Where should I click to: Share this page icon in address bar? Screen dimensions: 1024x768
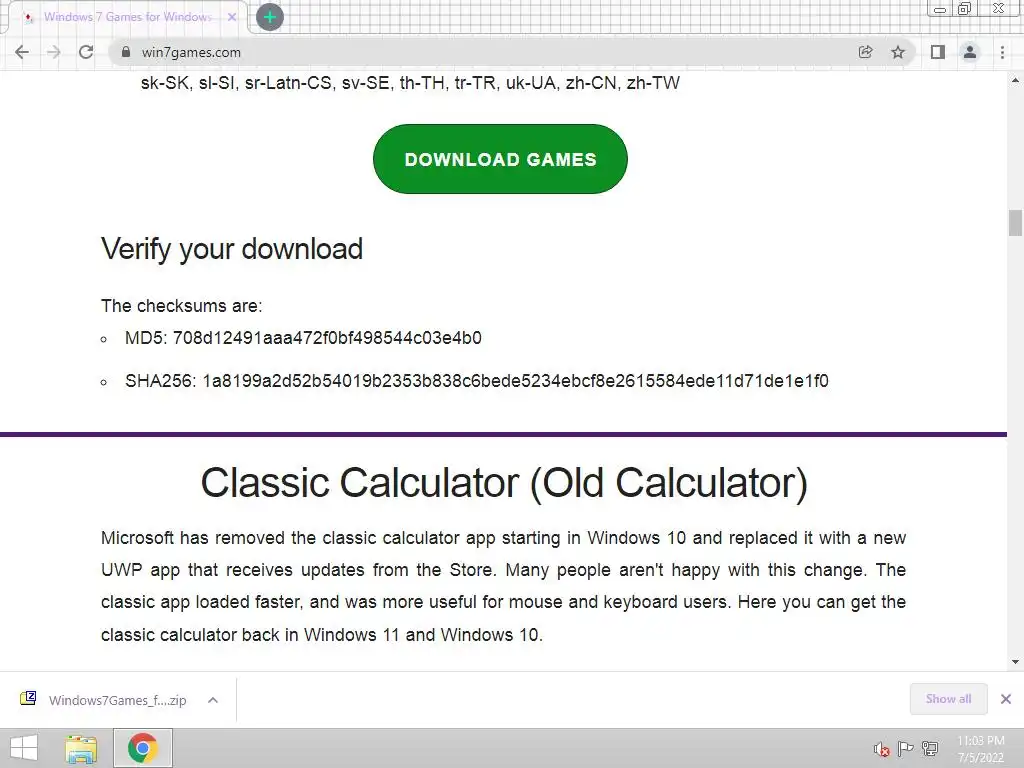[865, 52]
